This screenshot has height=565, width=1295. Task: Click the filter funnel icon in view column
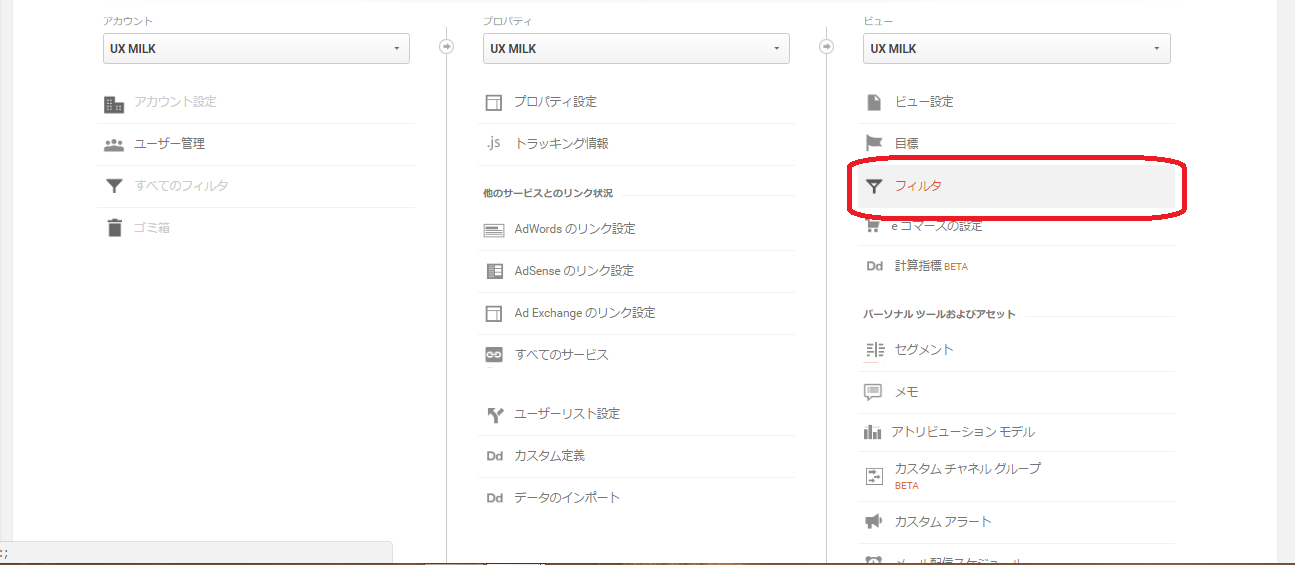[x=874, y=186]
